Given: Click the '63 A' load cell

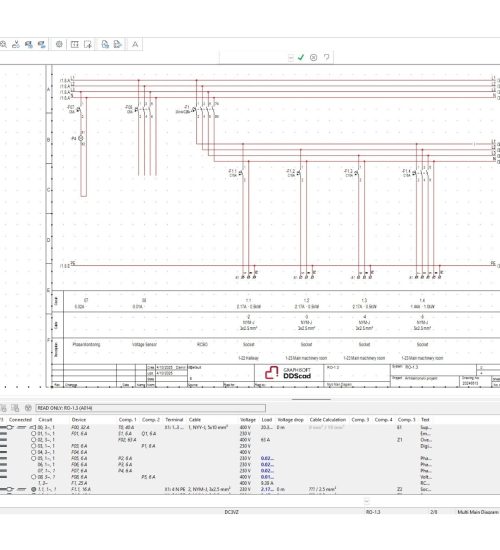Looking at the screenshot, I should (x=265, y=440).
